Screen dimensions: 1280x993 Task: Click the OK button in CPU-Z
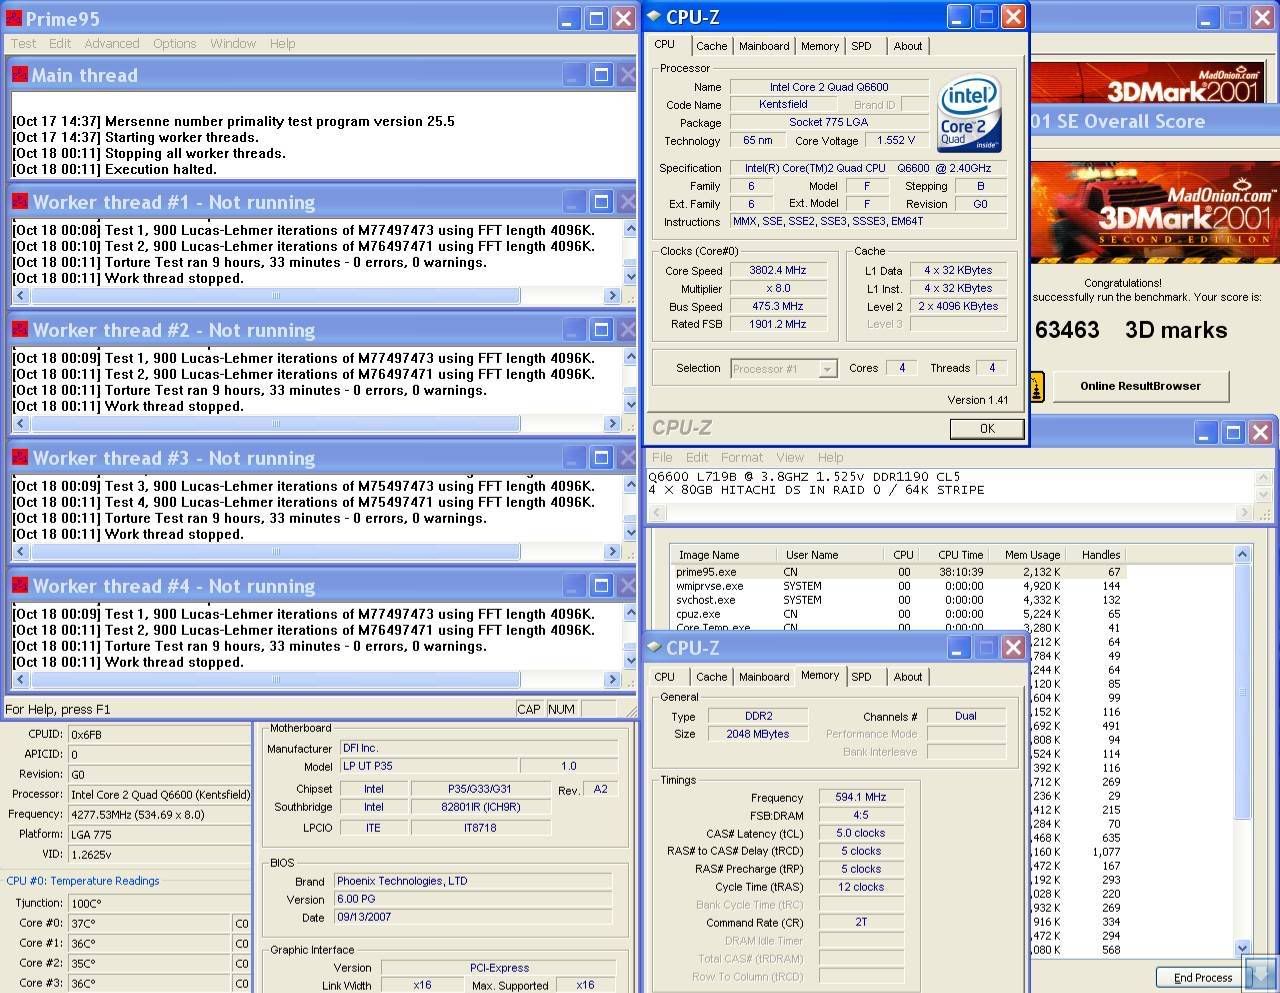987,429
